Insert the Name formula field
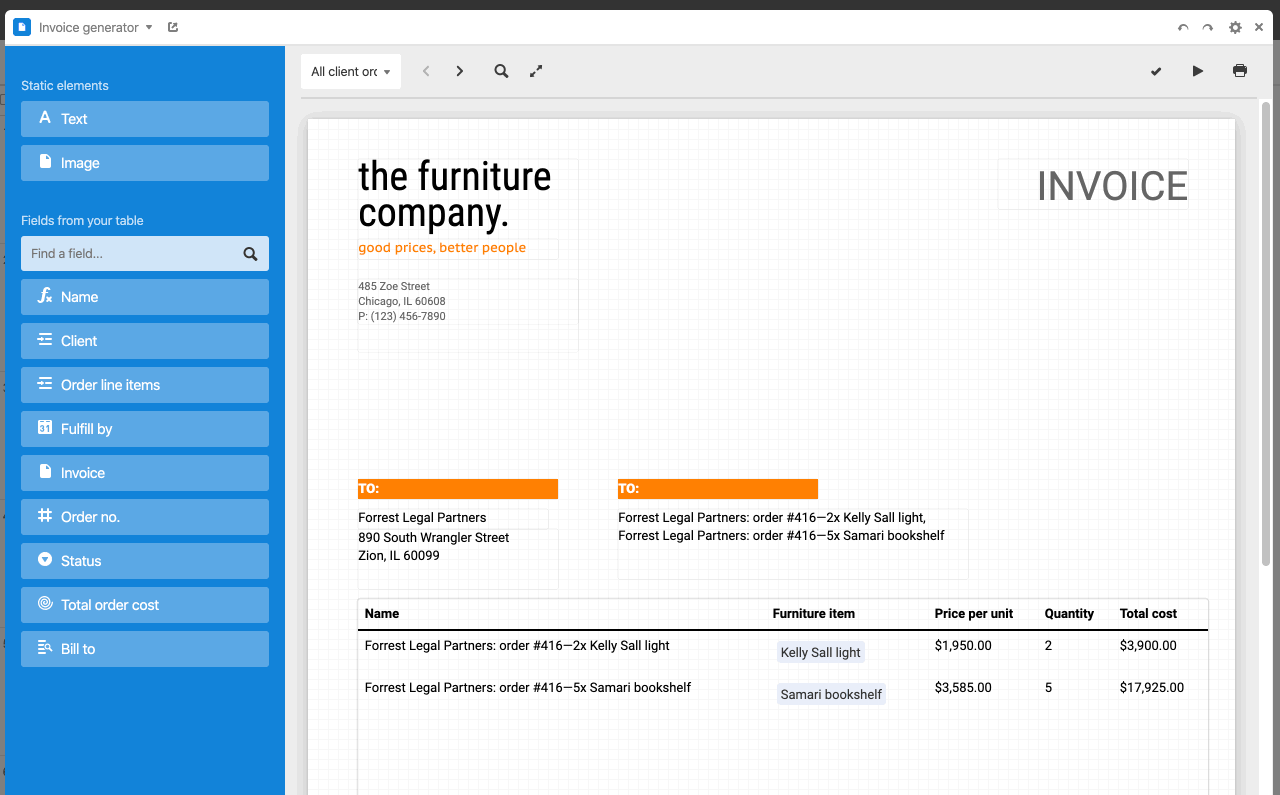1280x795 pixels. (145, 297)
